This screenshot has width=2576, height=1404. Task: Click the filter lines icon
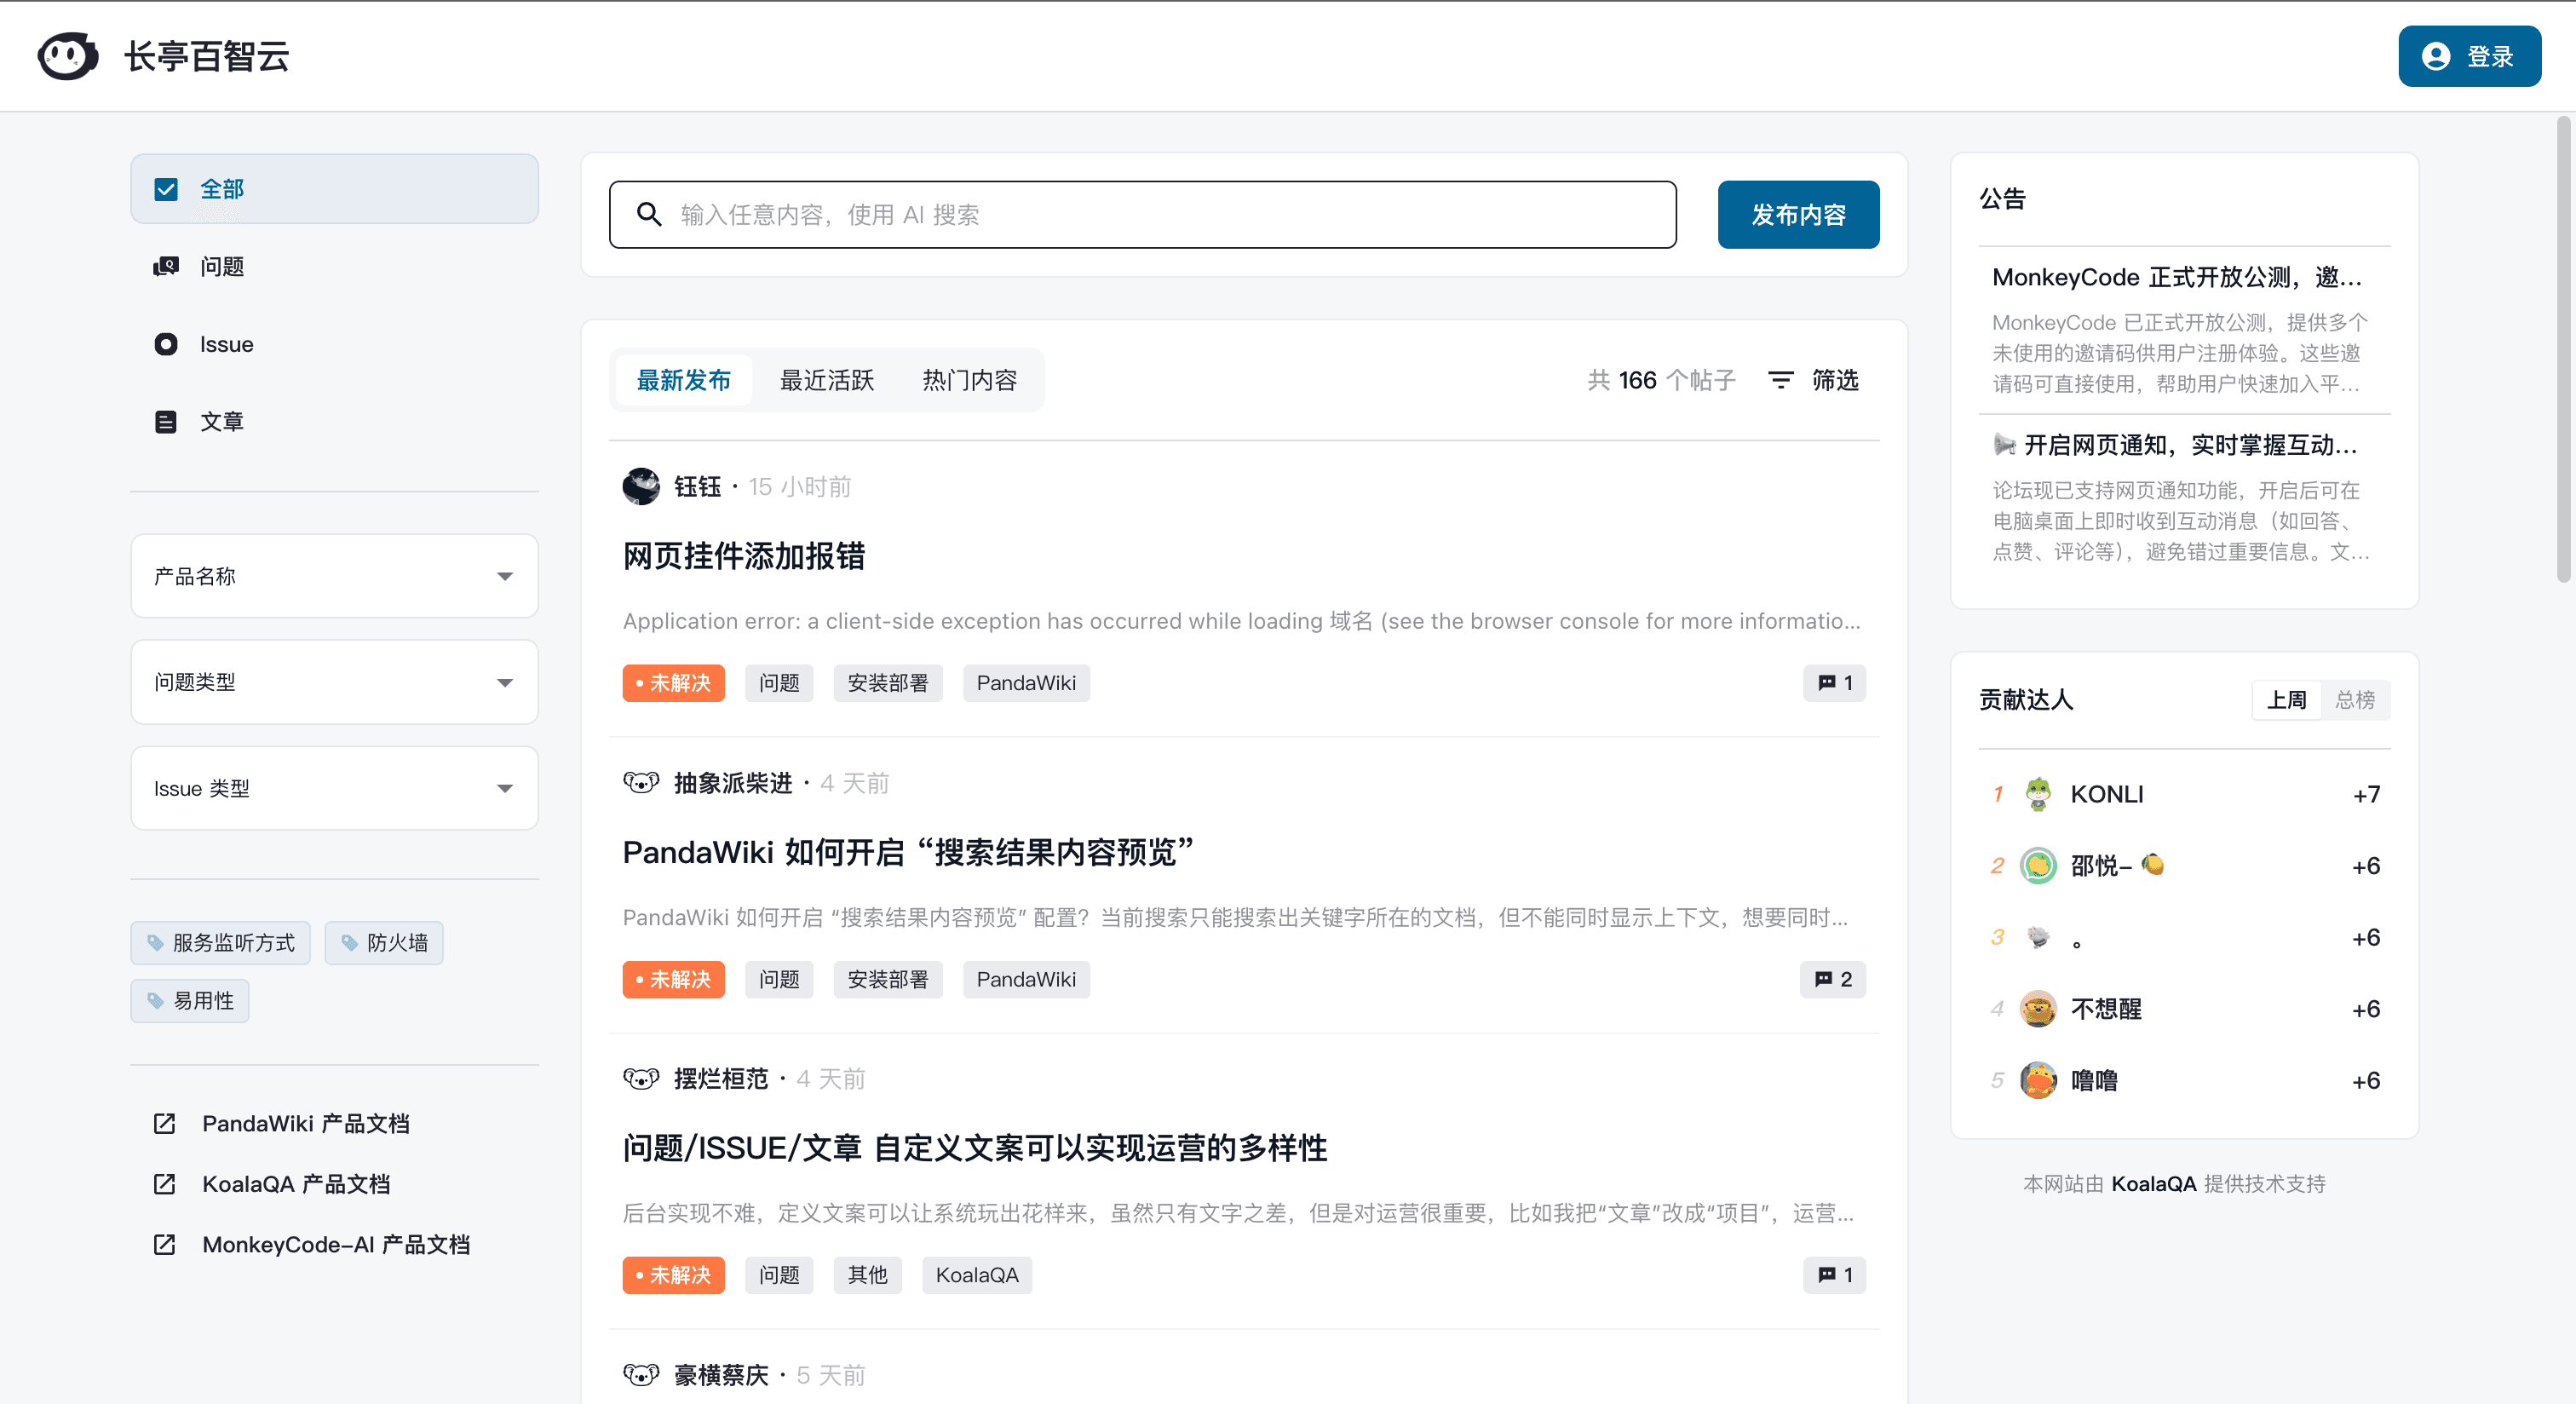tap(1780, 380)
